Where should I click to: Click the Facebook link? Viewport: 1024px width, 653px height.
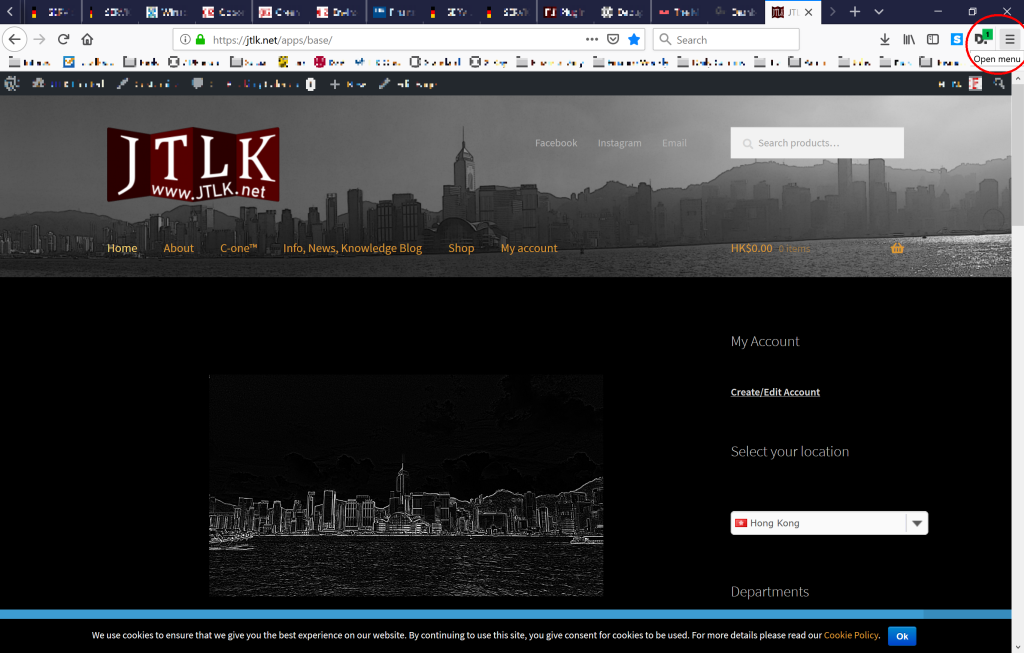[x=556, y=143]
